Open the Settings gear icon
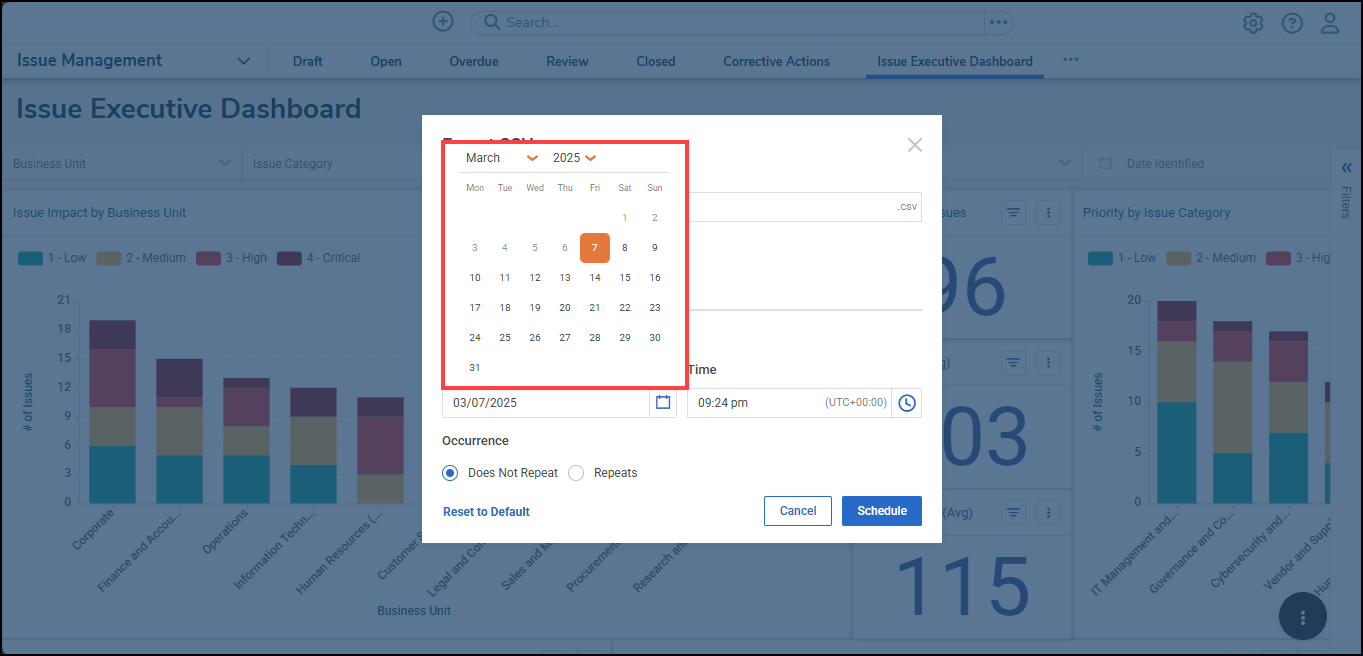 [x=1253, y=22]
